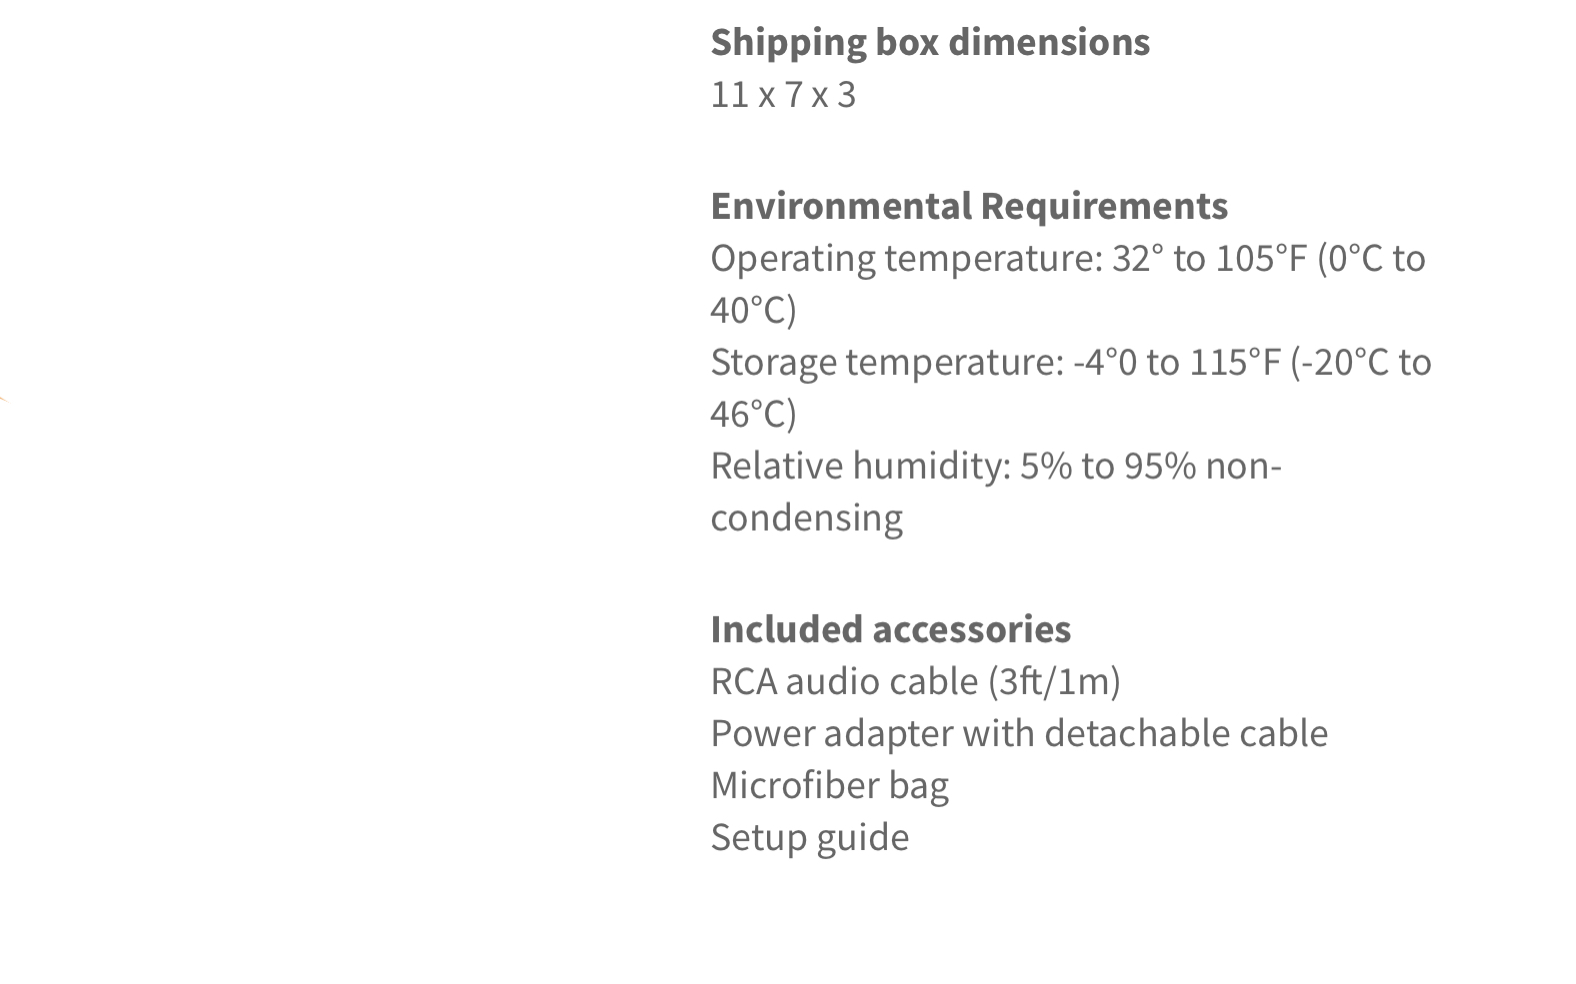Click the Relative humidity line

[996, 466]
